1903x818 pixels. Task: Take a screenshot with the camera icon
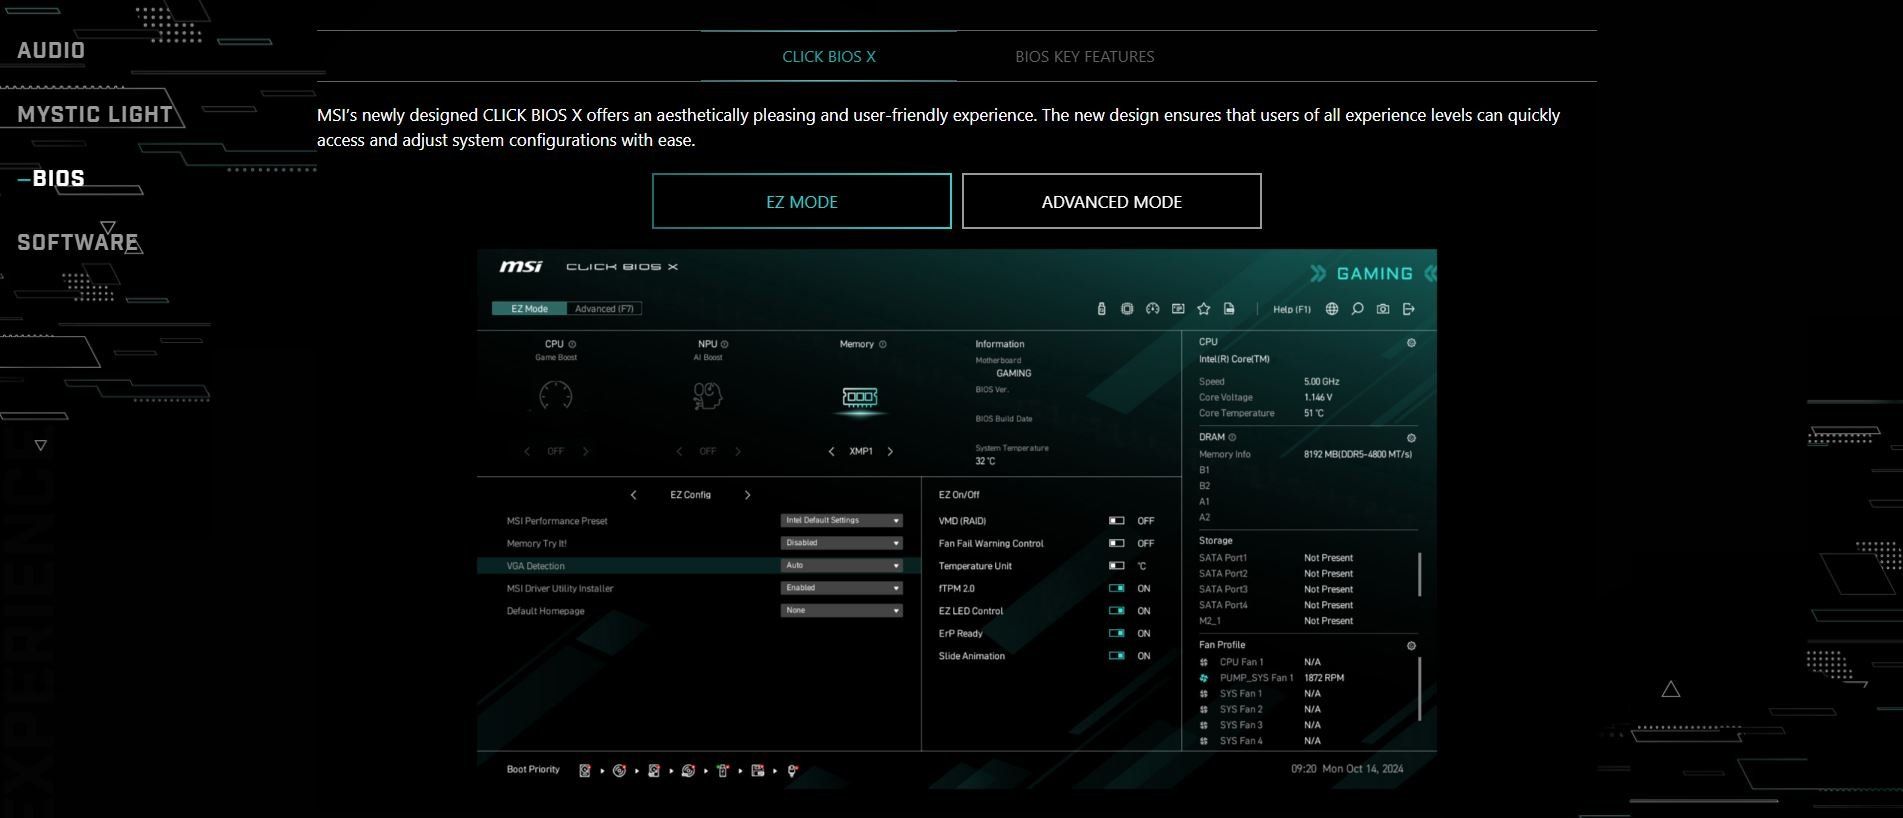pyautogui.click(x=1383, y=309)
